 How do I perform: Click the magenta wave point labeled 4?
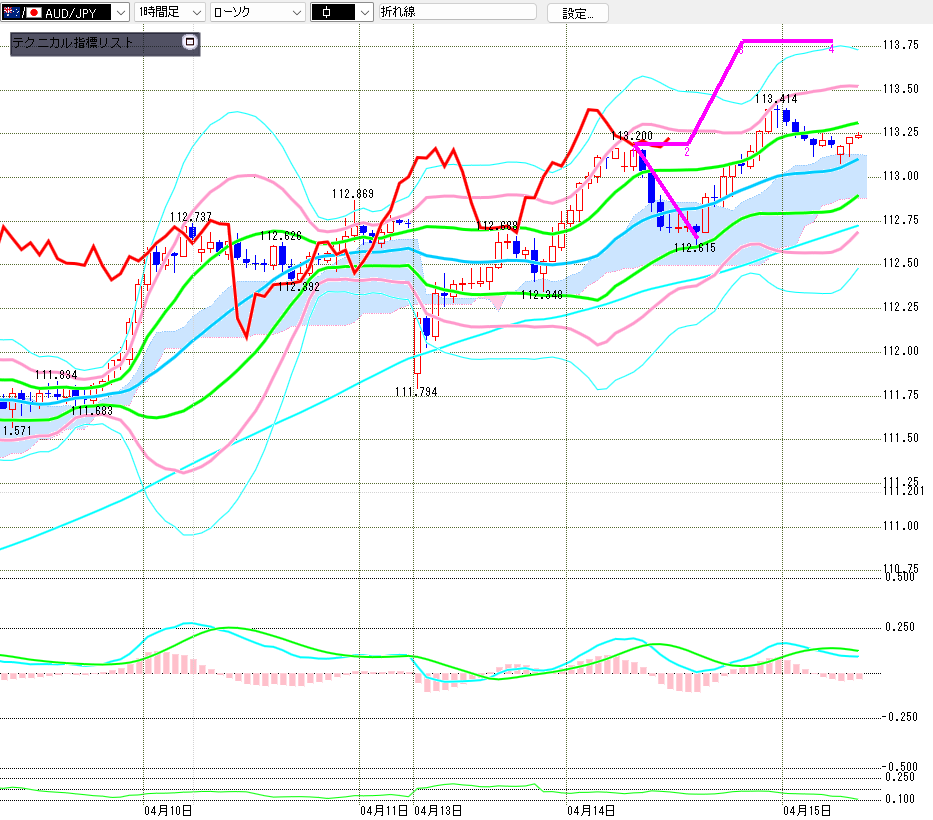(832, 48)
